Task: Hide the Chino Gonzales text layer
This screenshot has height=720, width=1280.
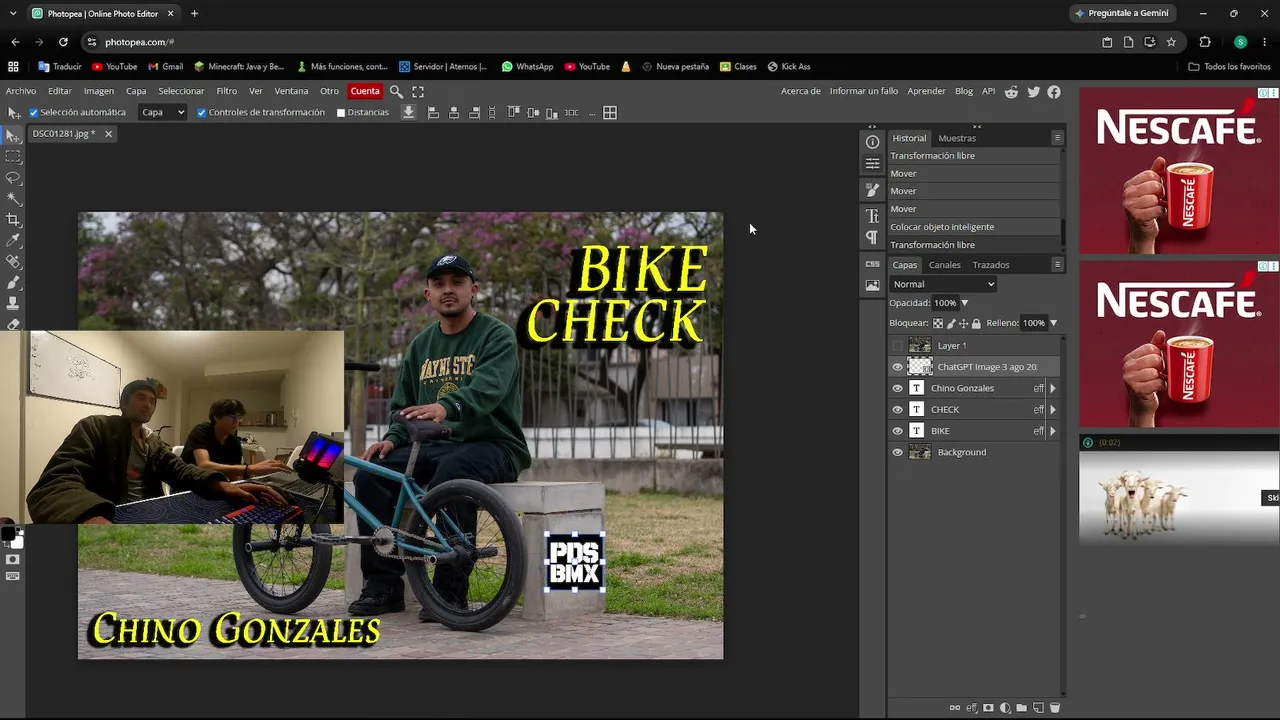Action: tap(897, 388)
